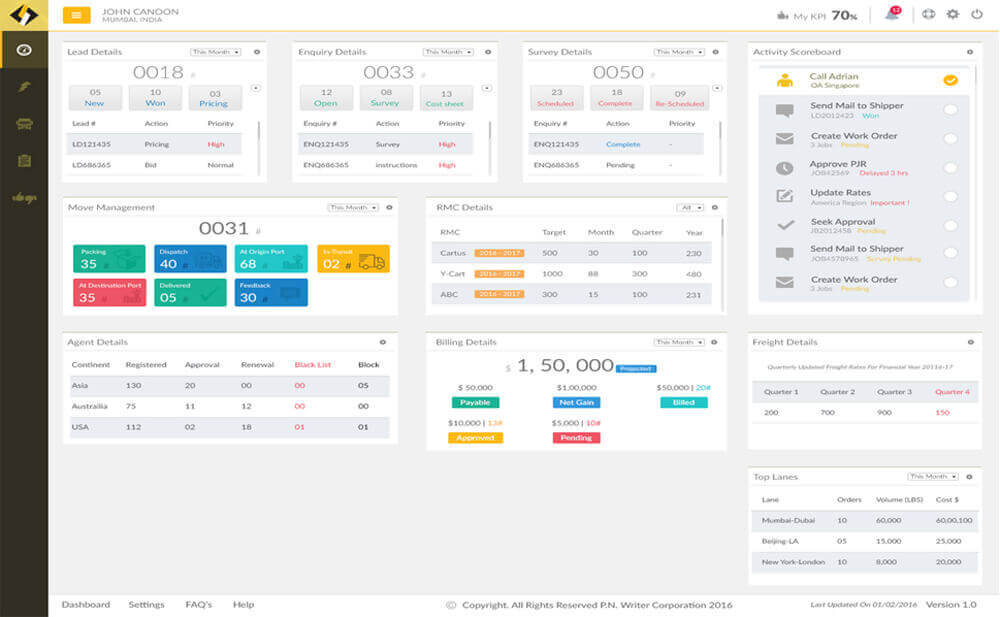Open the notifications bell icon

(892, 14)
